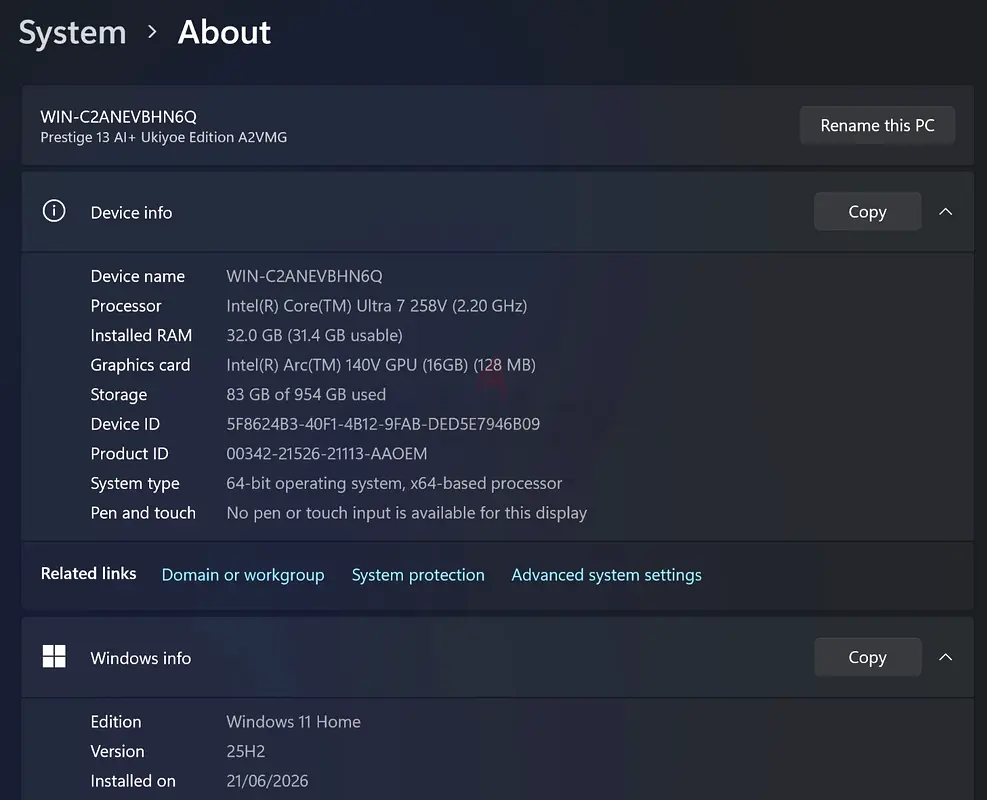
Task: Click the Pen and touch label
Action: (x=143, y=513)
